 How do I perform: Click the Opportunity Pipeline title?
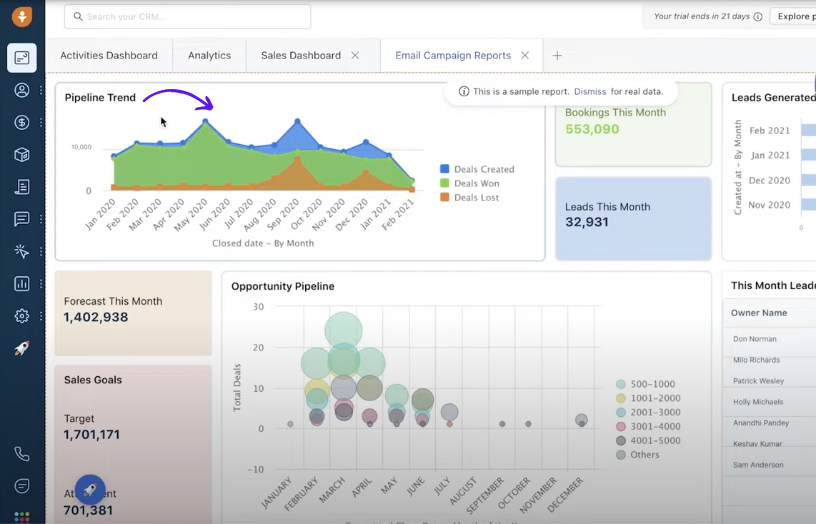pos(283,286)
